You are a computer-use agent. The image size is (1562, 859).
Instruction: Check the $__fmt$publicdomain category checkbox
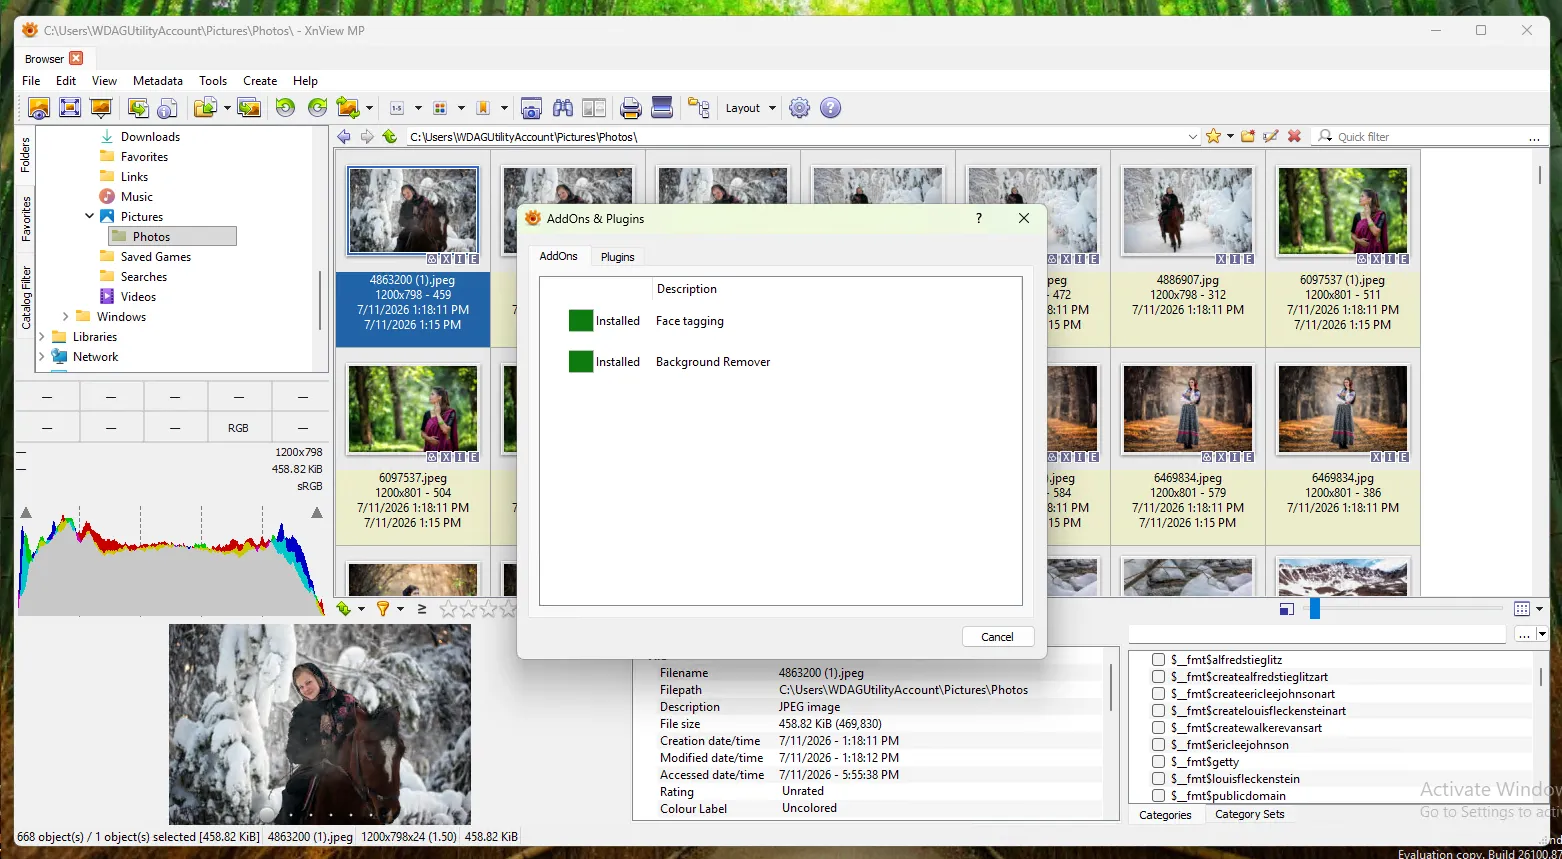[x=1158, y=796]
